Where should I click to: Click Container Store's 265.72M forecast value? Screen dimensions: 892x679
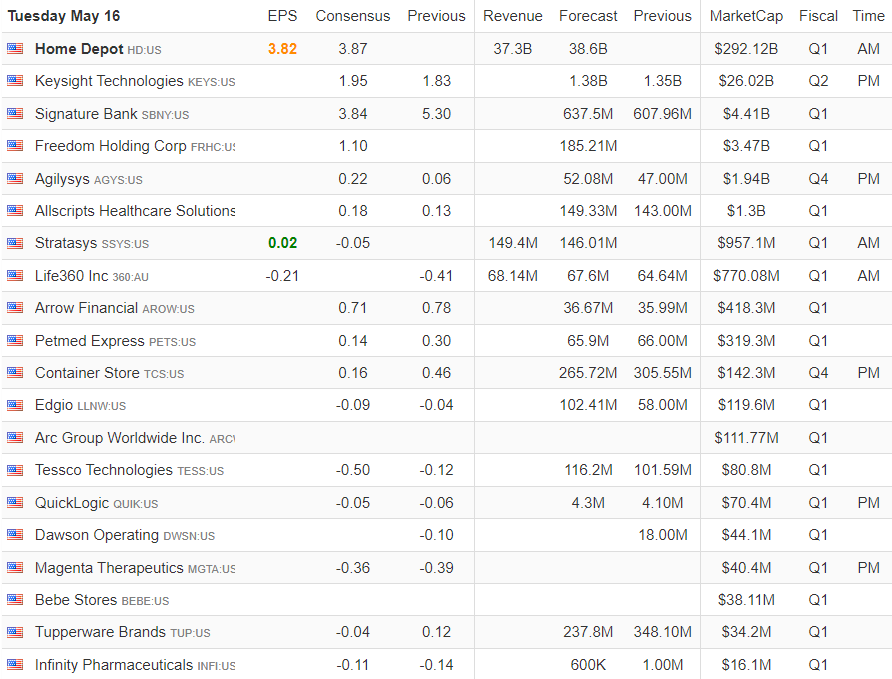coord(588,373)
